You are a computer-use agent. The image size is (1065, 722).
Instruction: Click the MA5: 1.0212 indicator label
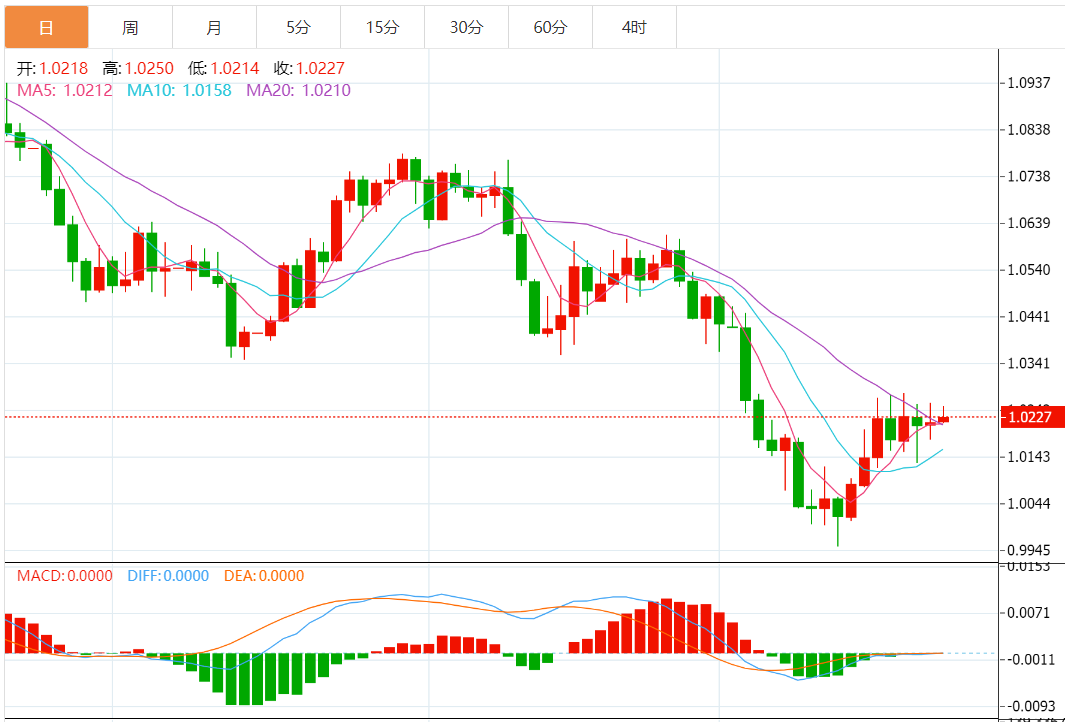pos(65,90)
